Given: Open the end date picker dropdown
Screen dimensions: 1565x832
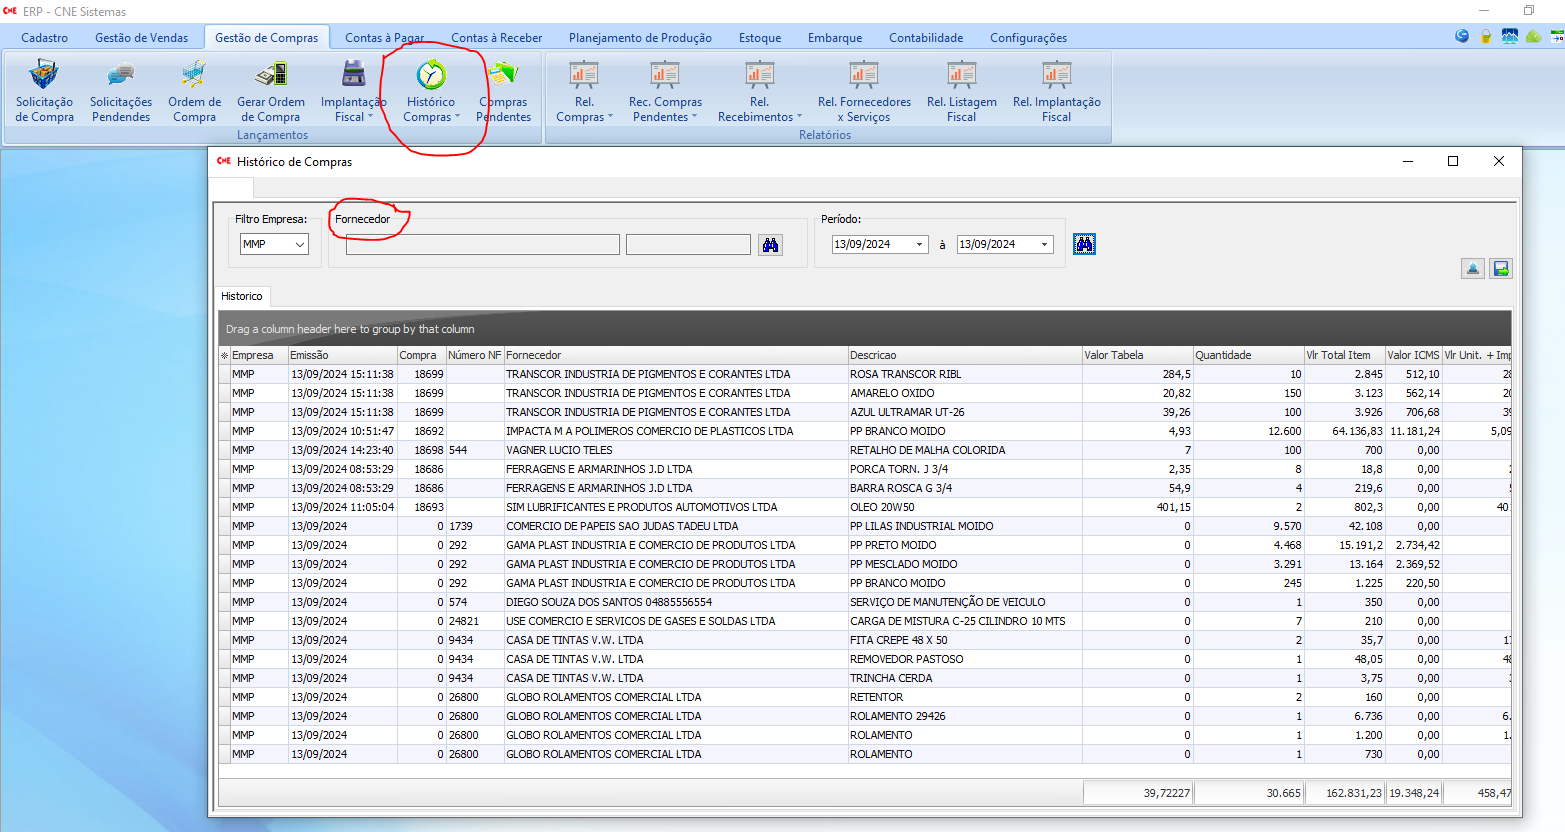Looking at the screenshot, I should pos(1044,245).
